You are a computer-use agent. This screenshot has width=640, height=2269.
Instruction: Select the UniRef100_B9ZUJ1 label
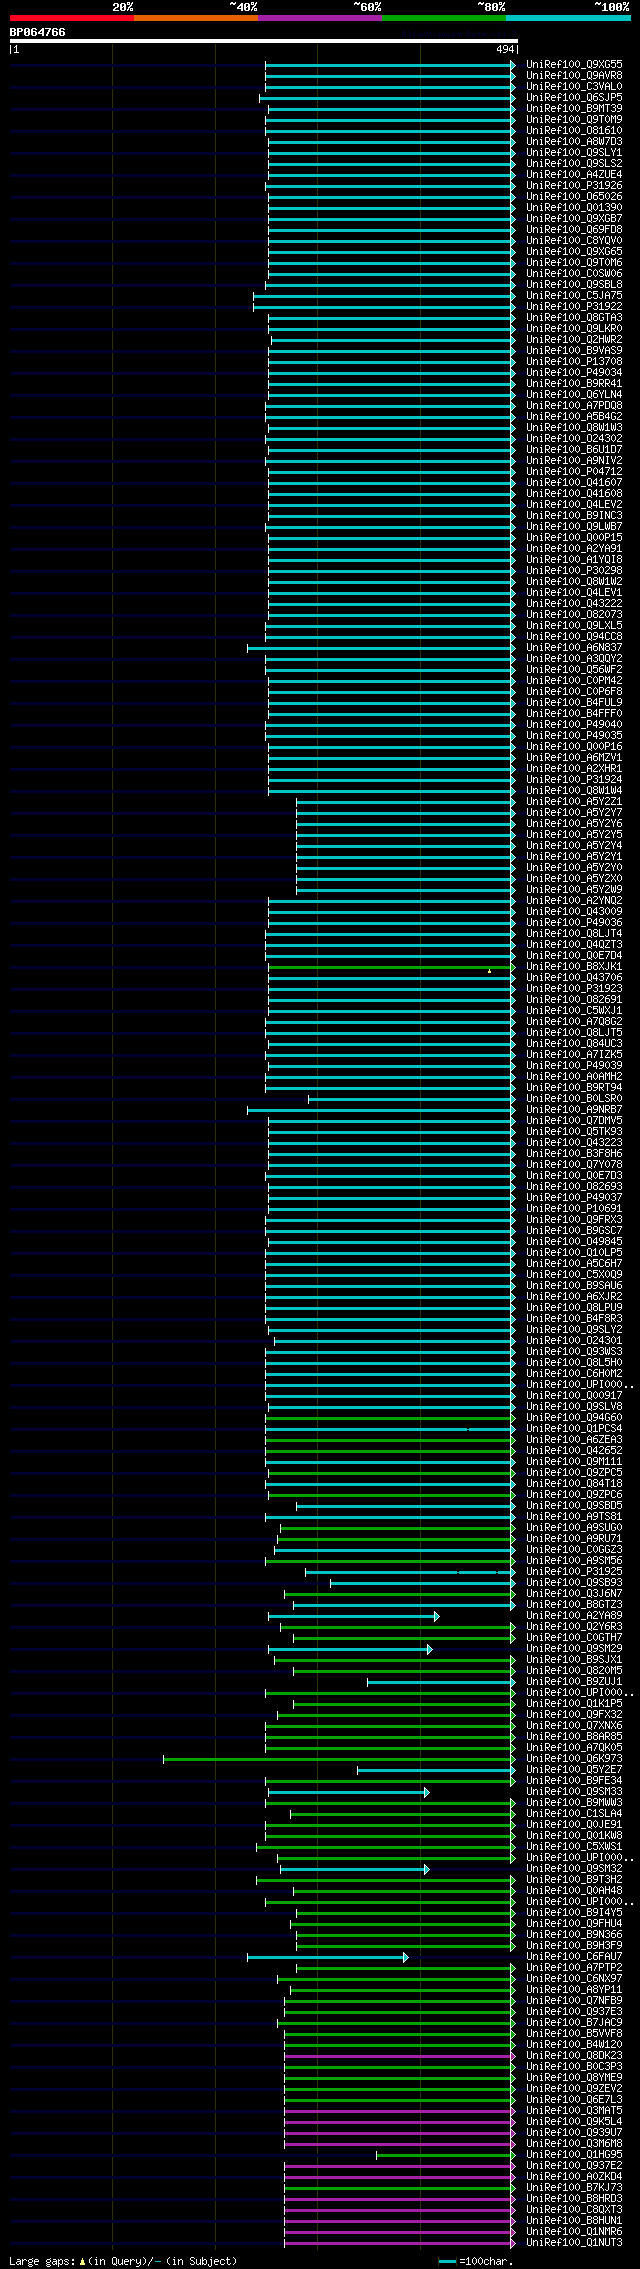[574, 1681]
